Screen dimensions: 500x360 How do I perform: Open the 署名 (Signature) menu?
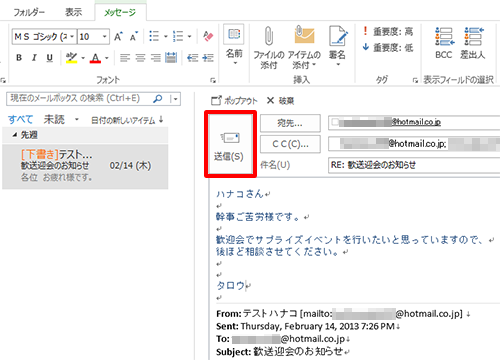coord(337,45)
